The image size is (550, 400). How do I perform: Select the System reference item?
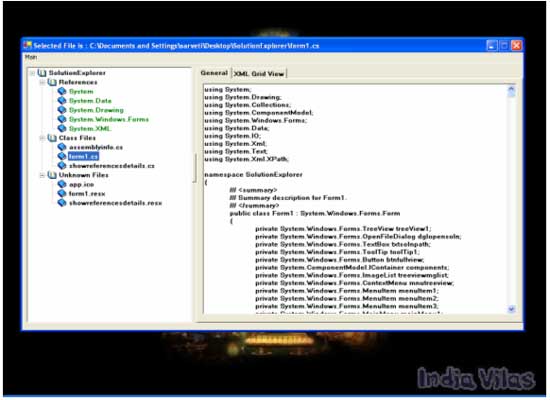tap(81, 92)
